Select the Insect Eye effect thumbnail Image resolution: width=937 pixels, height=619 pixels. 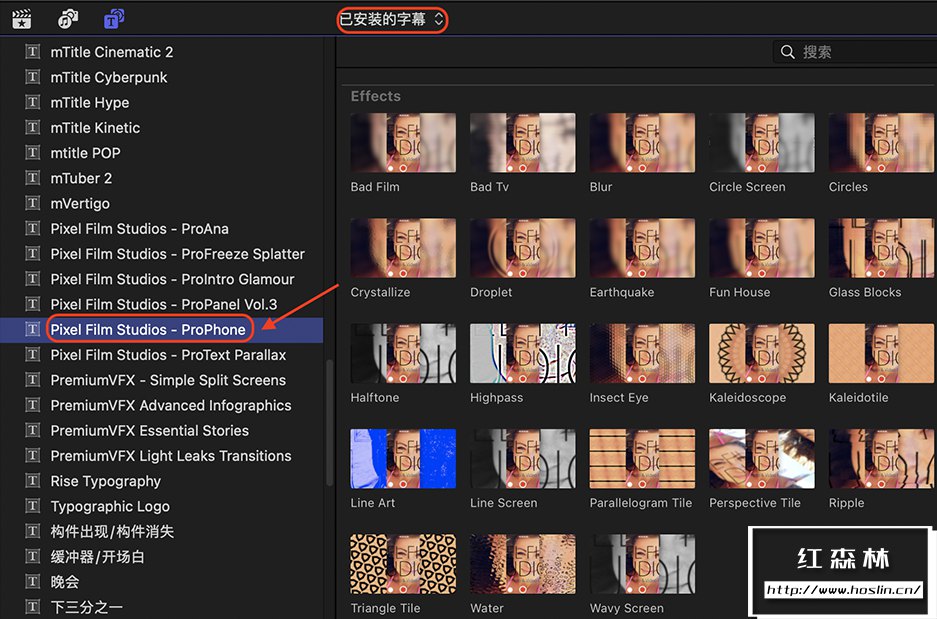click(x=642, y=353)
